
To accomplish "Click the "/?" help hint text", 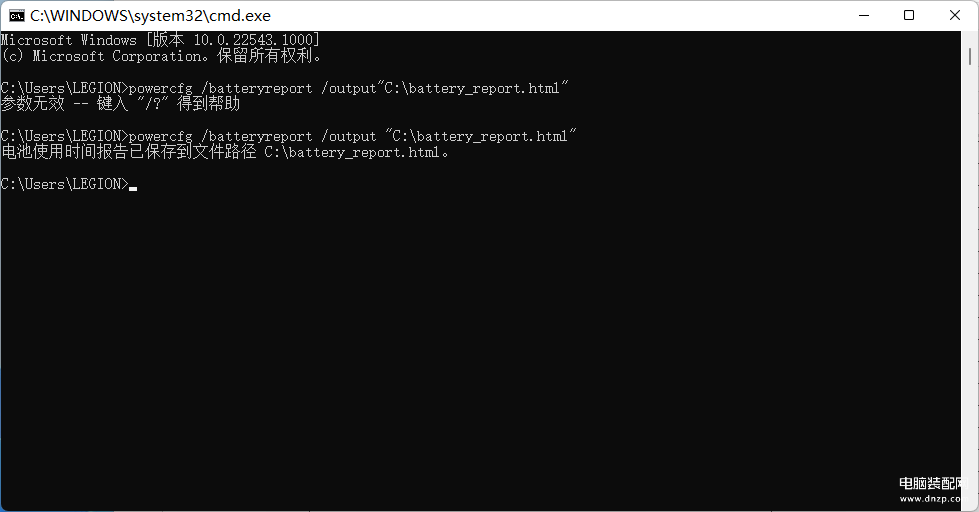I will click(x=153, y=104).
